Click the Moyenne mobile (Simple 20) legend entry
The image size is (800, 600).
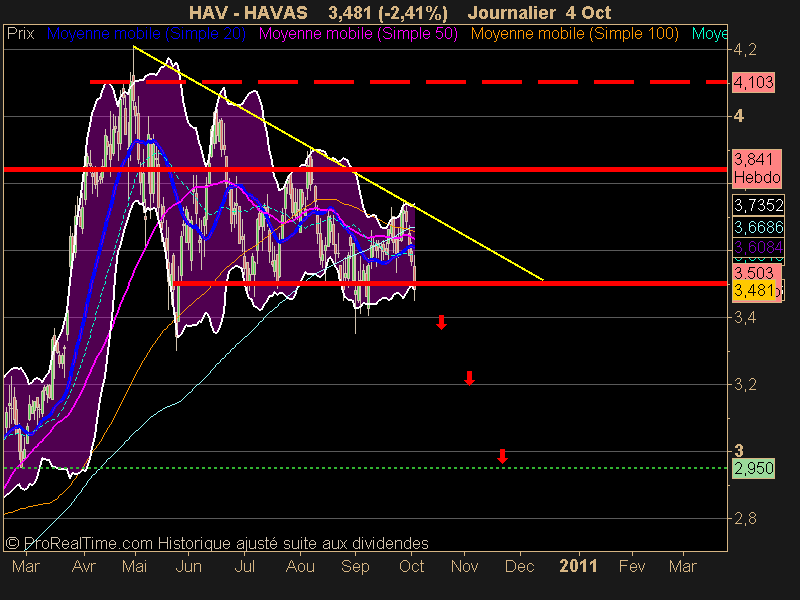click(x=146, y=34)
